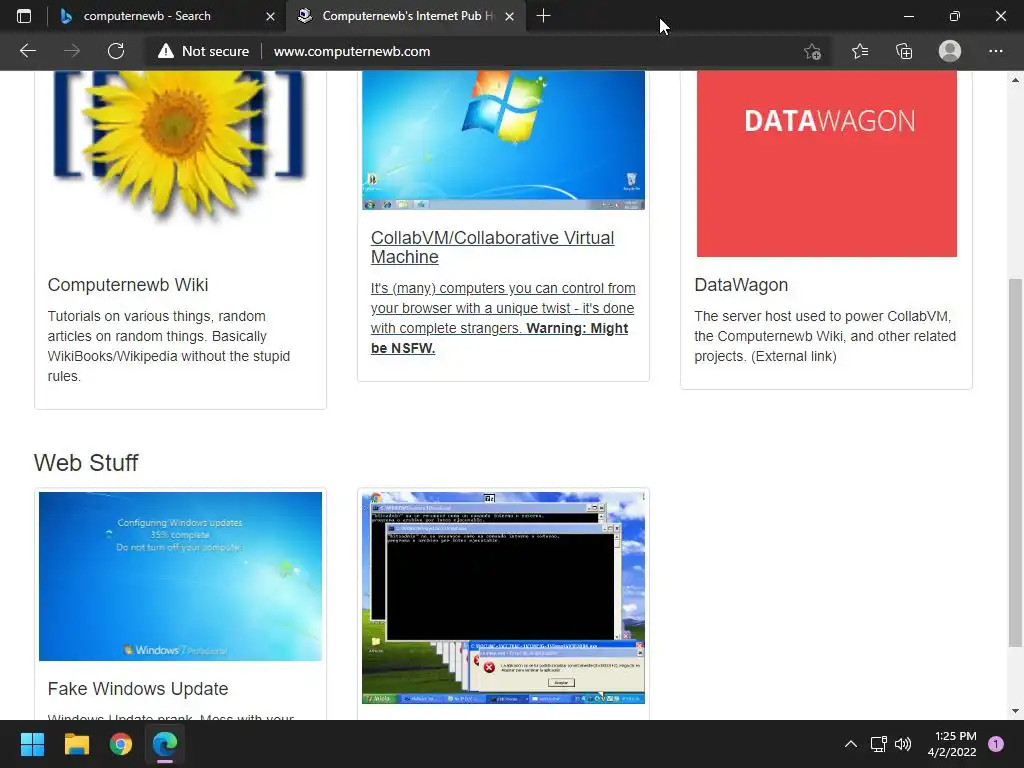Click the DataWagon card title

click(x=741, y=285)
